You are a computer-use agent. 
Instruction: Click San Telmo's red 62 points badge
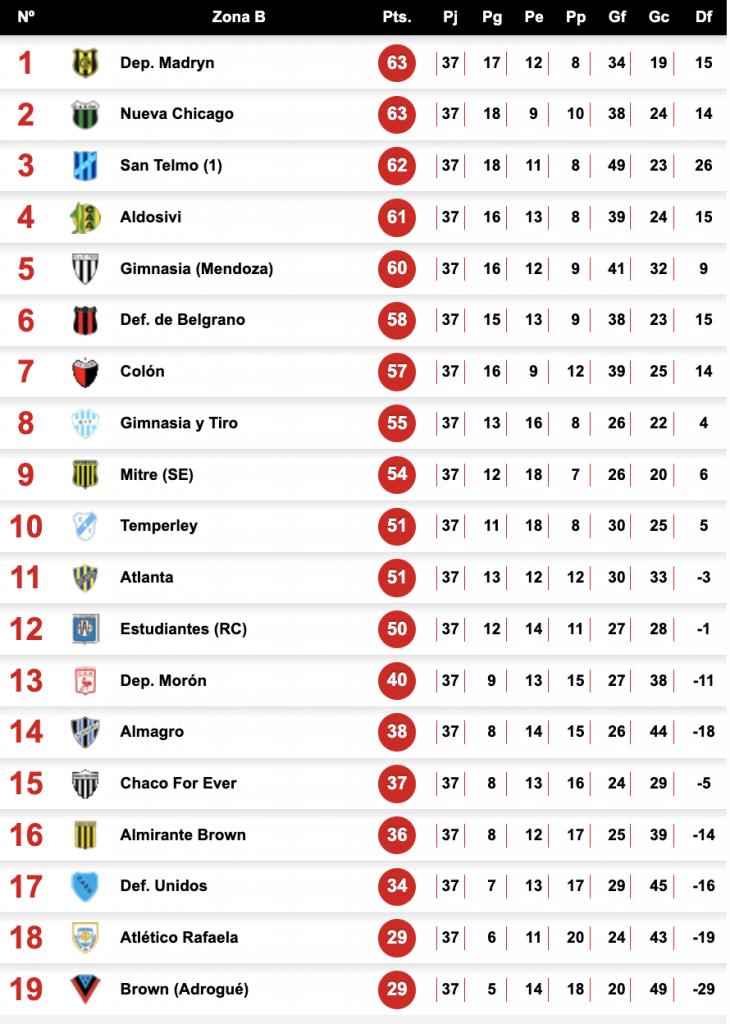click(x=397, y=165)
